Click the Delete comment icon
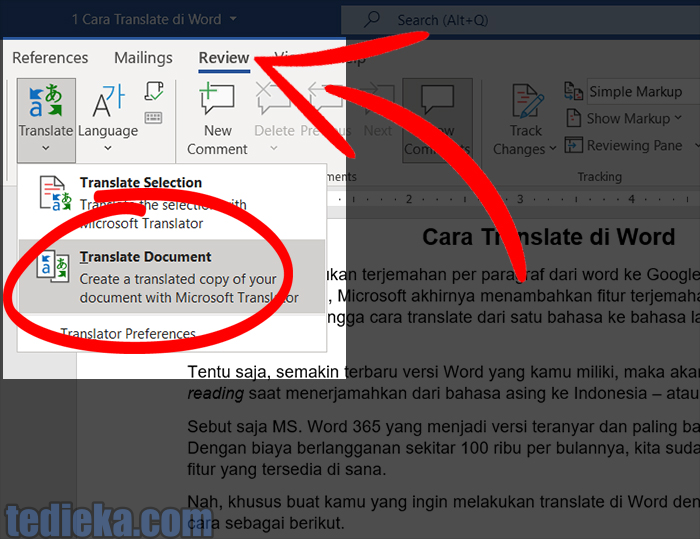The height and width of the screenshot is (539, 700). (273, 97)
